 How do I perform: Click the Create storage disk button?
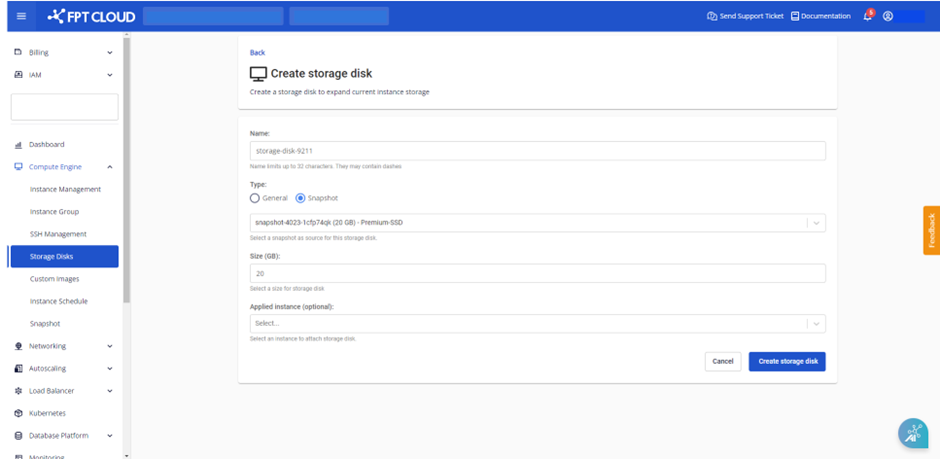pos(786,361)
